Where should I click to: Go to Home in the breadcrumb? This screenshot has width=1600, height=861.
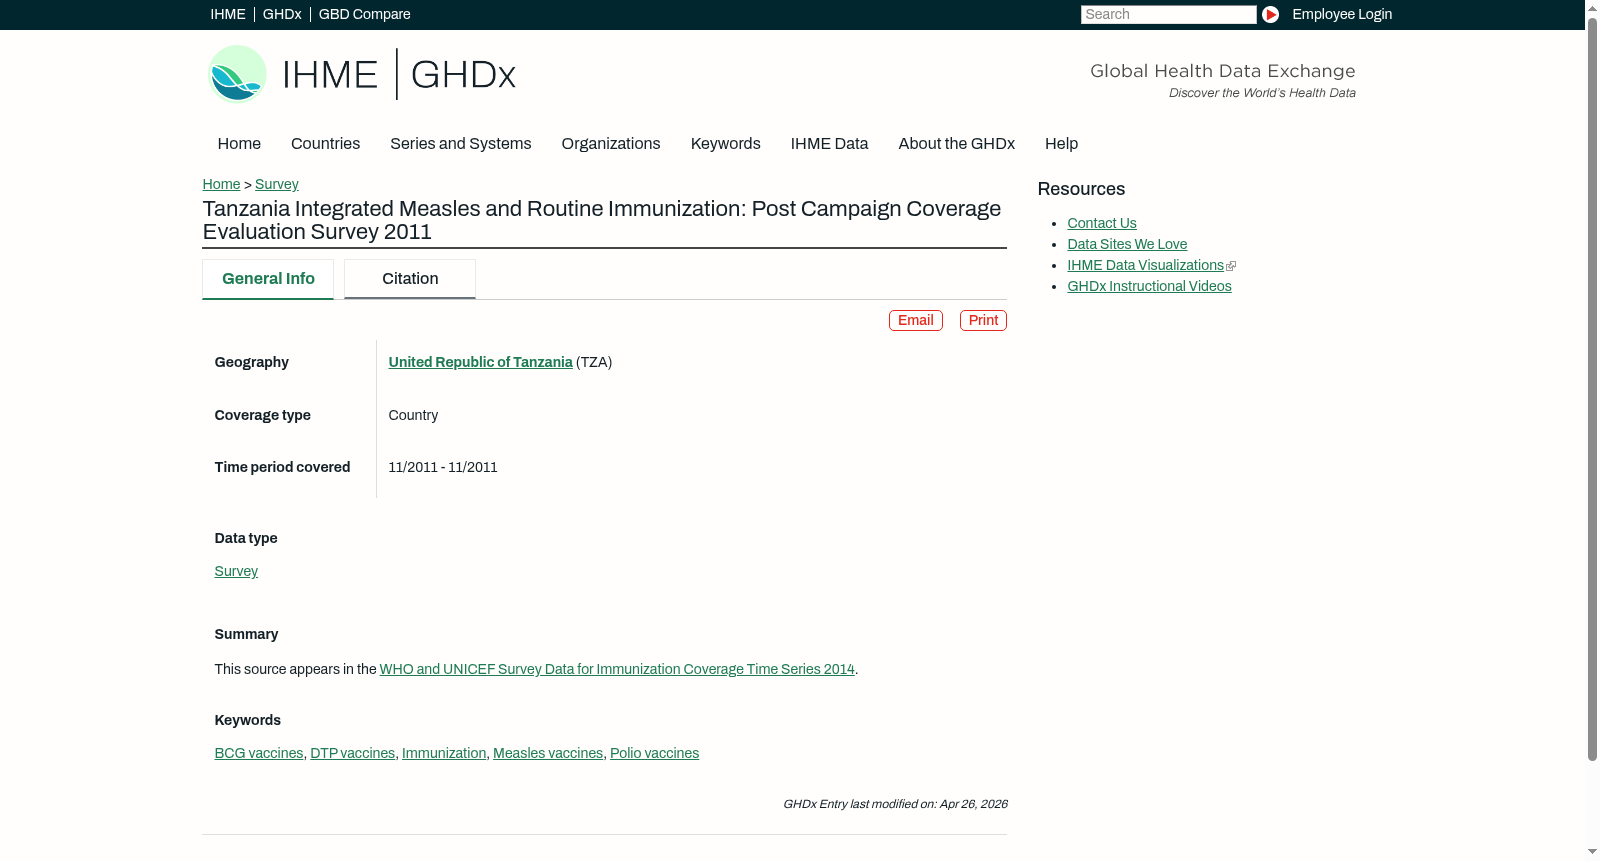(x=221, y=184)
